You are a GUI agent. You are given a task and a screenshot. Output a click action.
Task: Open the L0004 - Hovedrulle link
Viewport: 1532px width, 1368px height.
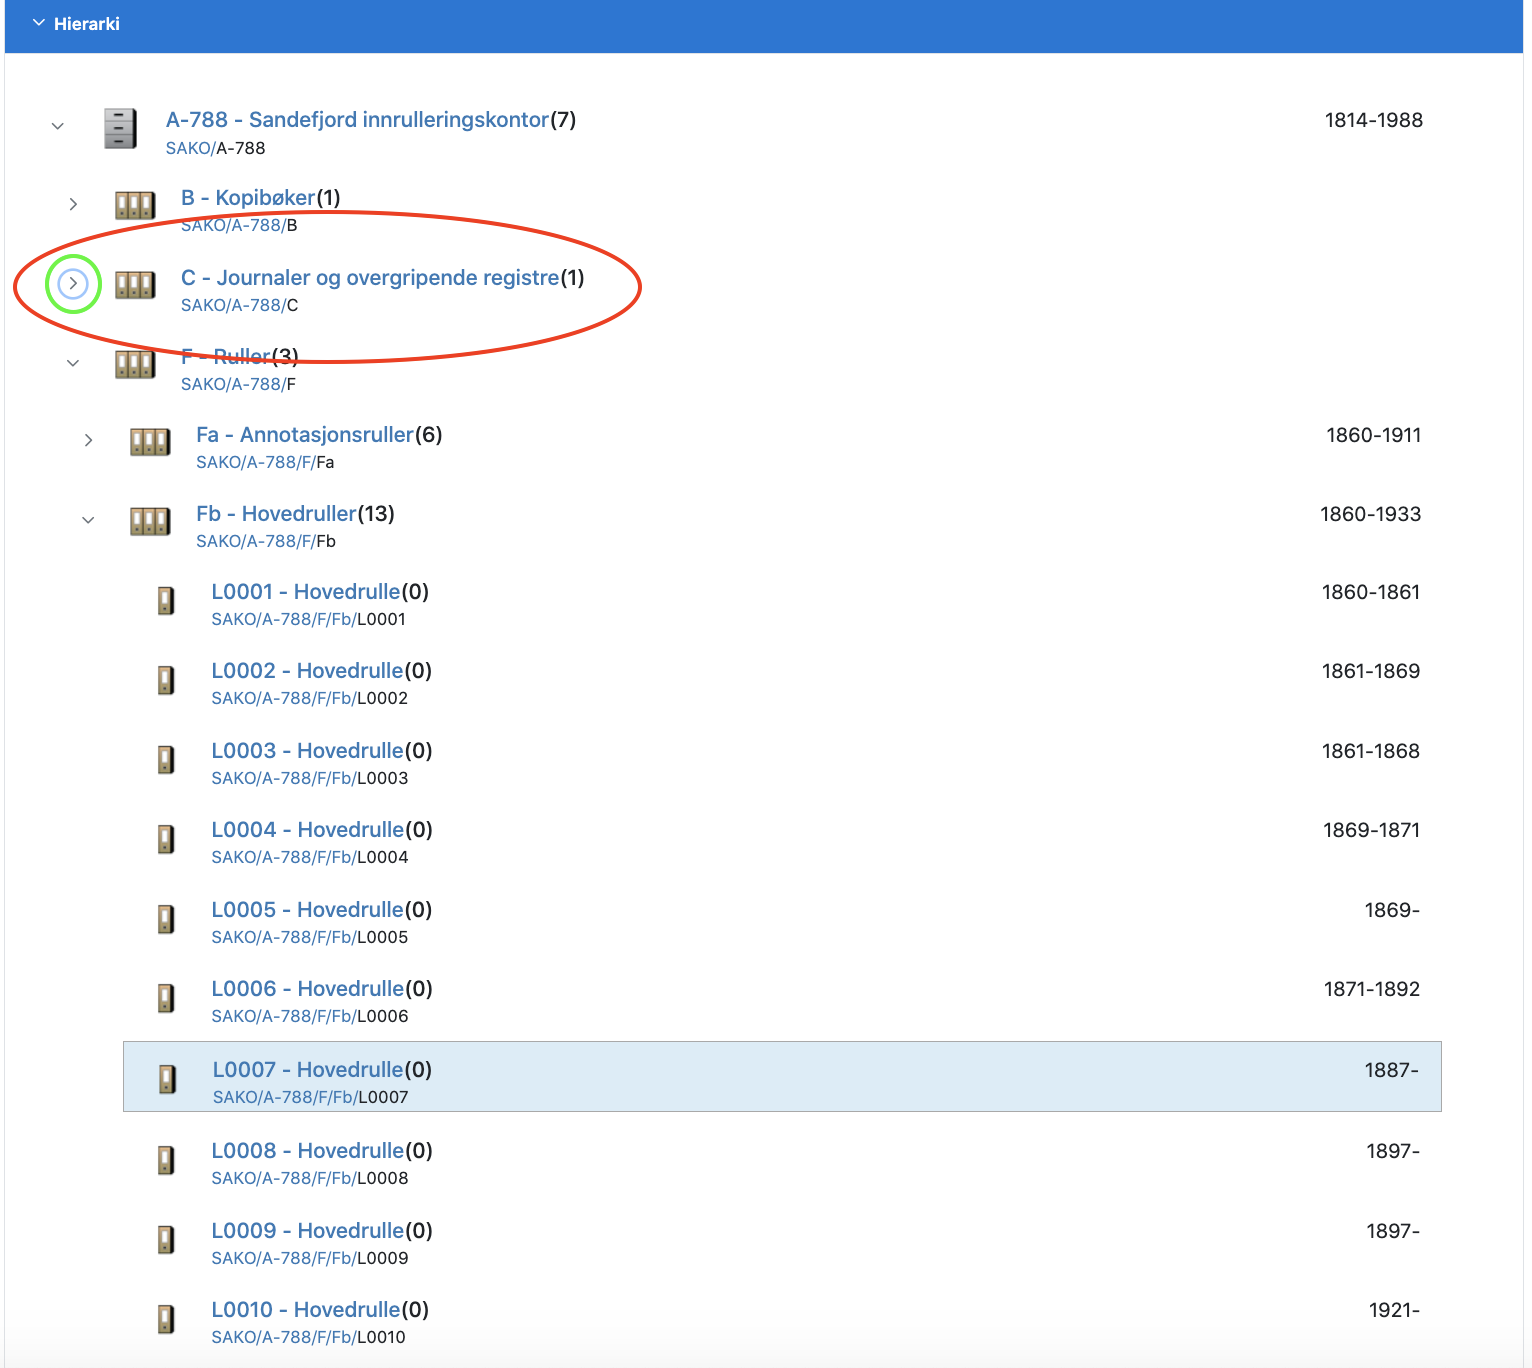[x=308, y=830]
